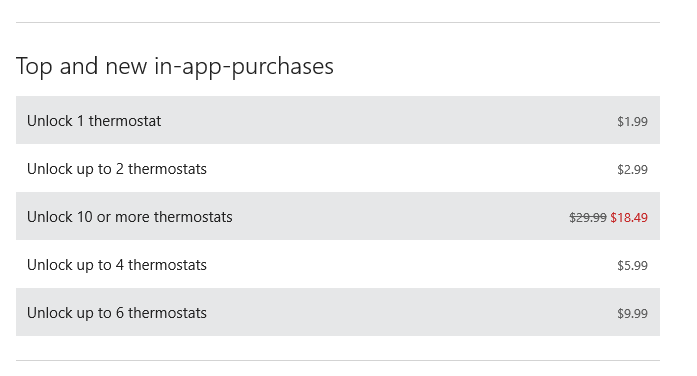Select the Unlock 1 thermostat purchase
Image resolution: width=697 pixels, height=376 pixels.
pyautogui.click(x=338, y=120)
